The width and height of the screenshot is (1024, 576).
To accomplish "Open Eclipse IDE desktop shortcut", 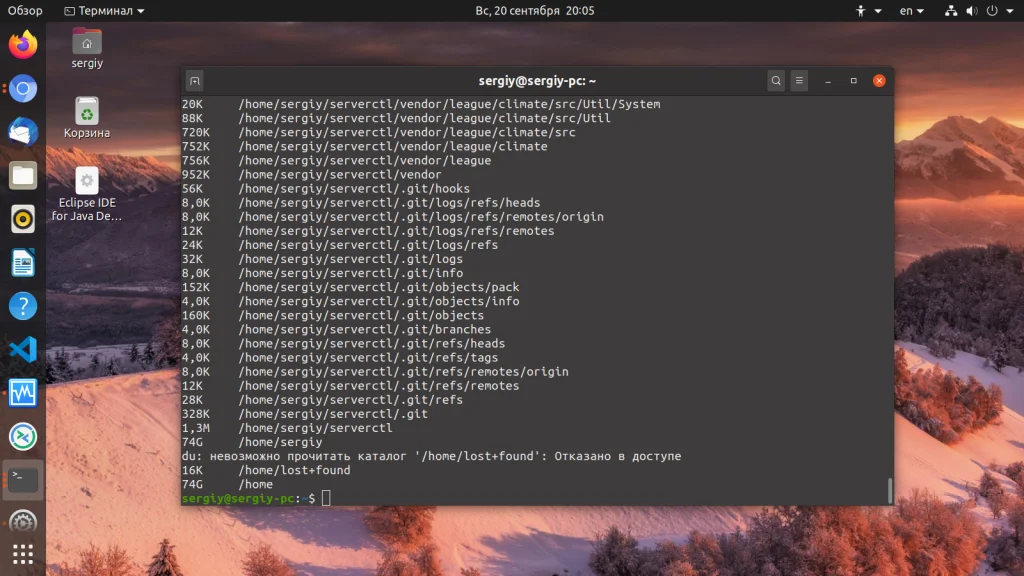I will pyautogui.click(x=87, y=194).
